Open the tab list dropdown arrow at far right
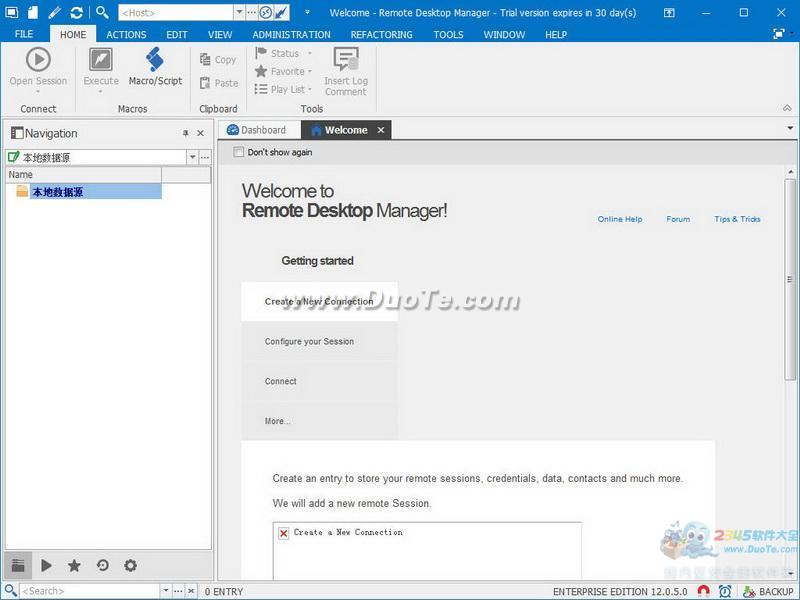800x600 pixels. pos(790,128)
